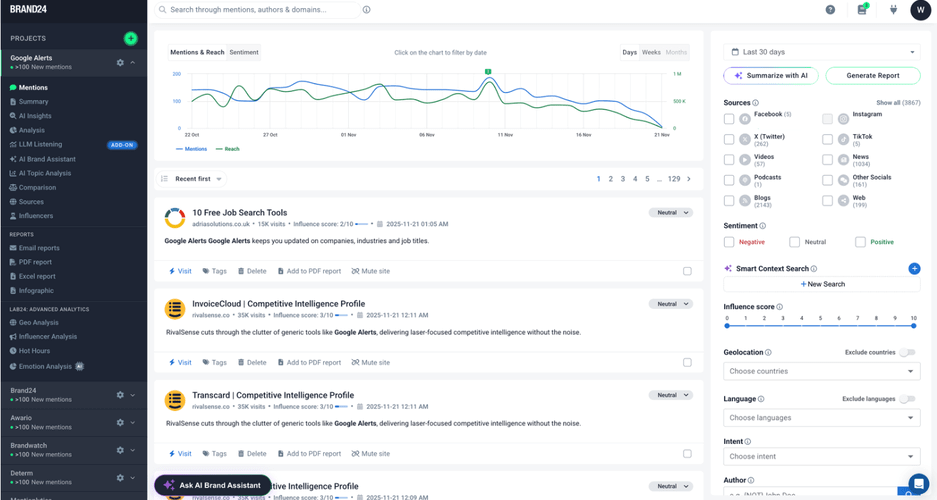Click adriasolutions source logo of 10 Free Job Search Tools
This screenshot has width=937, height=500.
pyautogui.click(x=175, y=218)
